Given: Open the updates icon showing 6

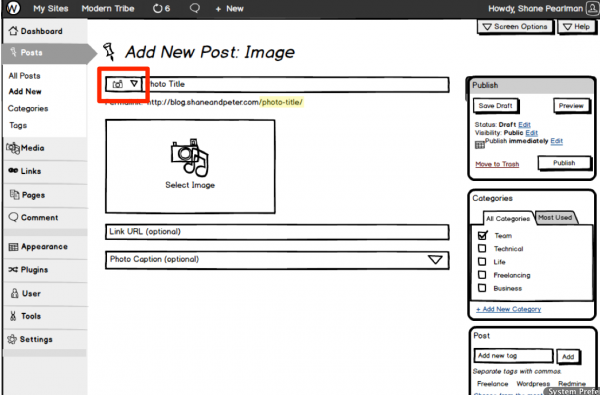Looking at the screenshot, I should pos(161,8).
